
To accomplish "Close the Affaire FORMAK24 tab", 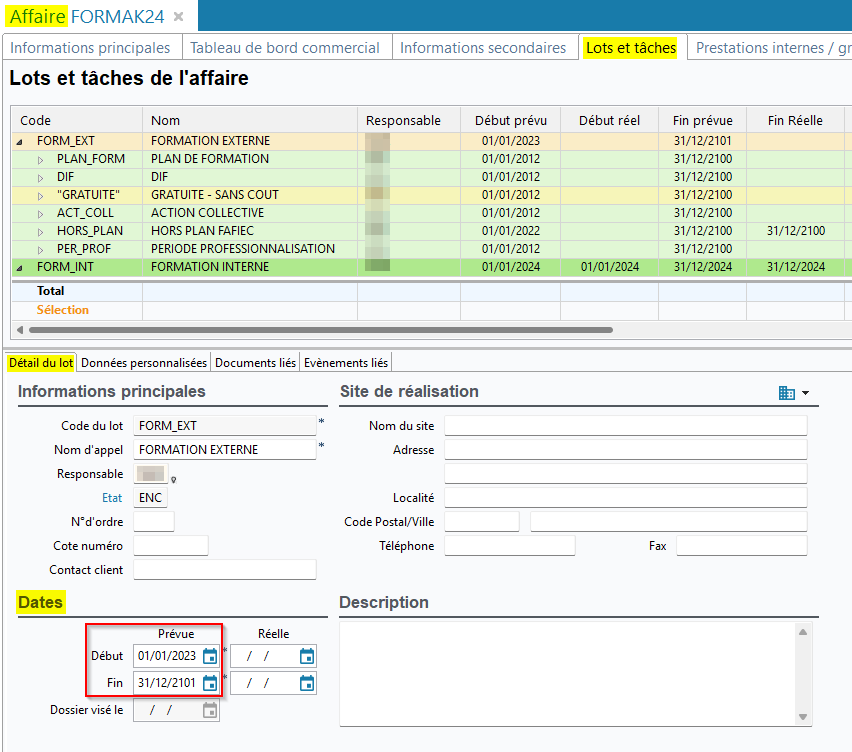I will pos(178,17).
